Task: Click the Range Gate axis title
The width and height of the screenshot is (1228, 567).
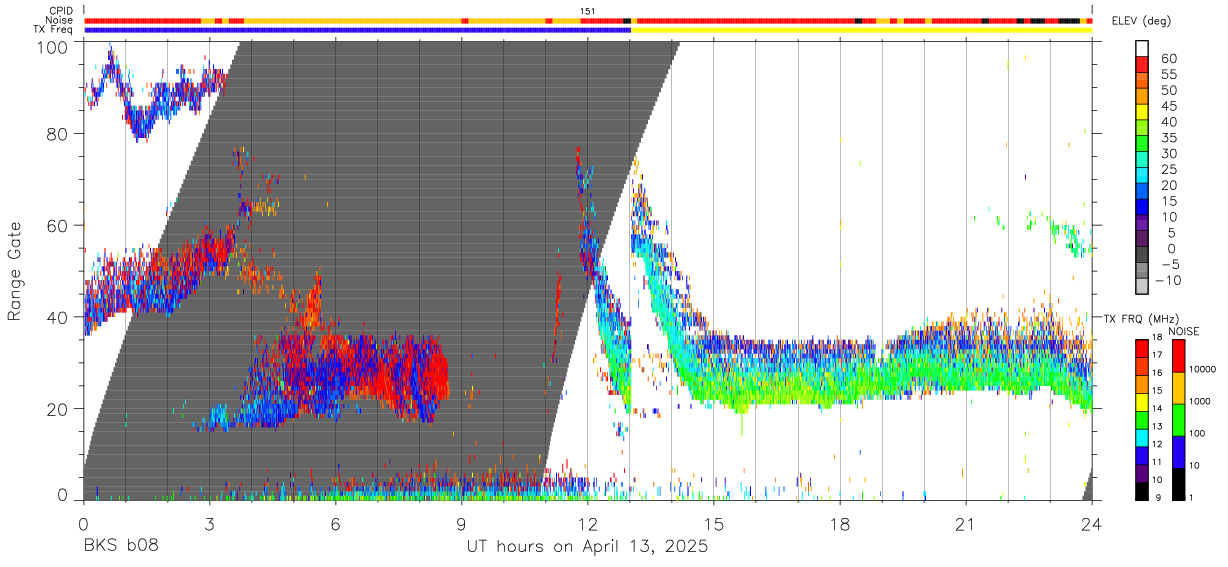Action: click(x=15, y=272)
